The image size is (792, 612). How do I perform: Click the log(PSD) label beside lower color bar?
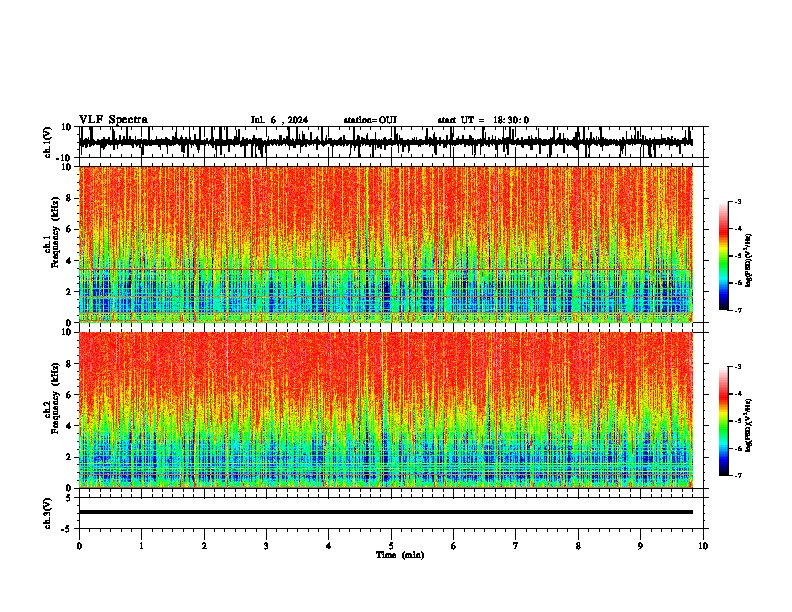(749, 425)
